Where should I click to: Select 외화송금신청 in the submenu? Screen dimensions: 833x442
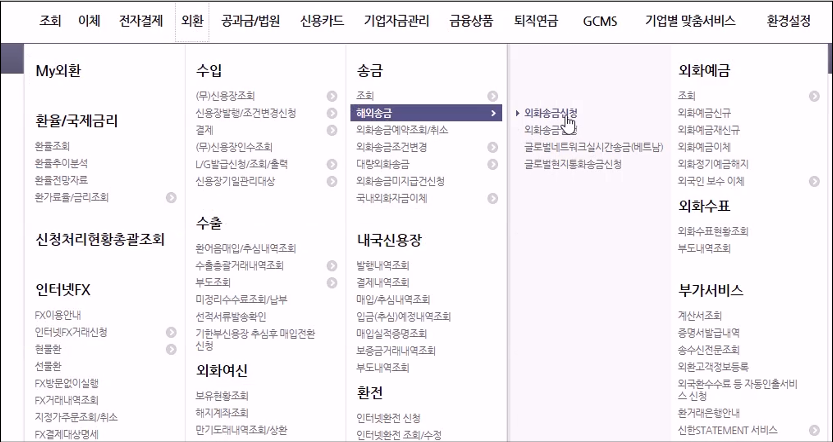550,113
